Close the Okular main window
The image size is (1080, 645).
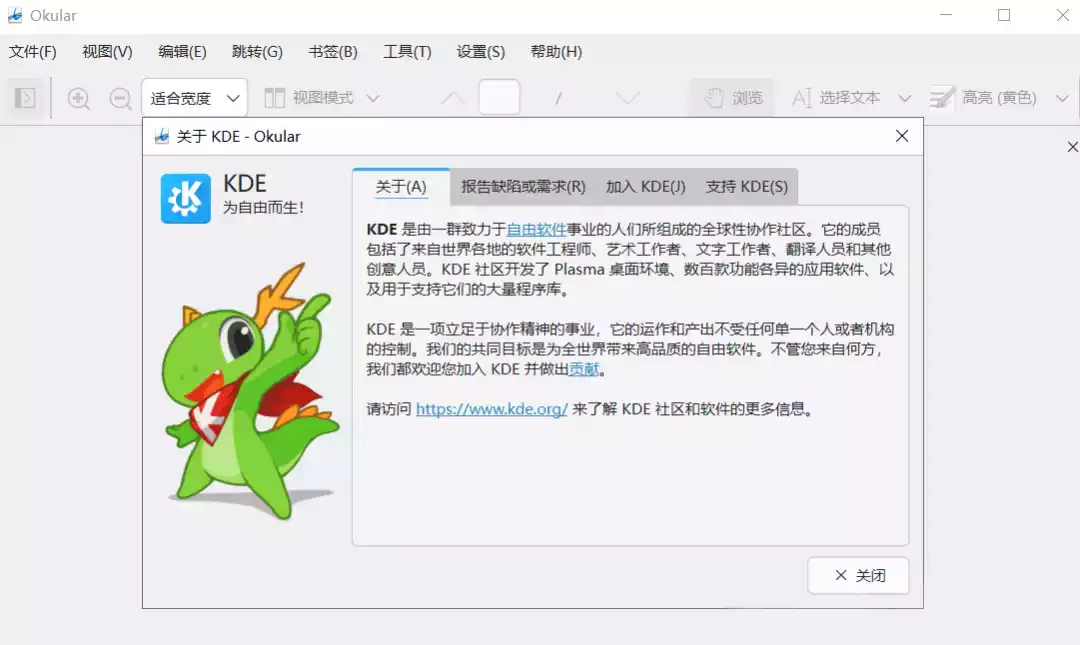[1063, 15]
